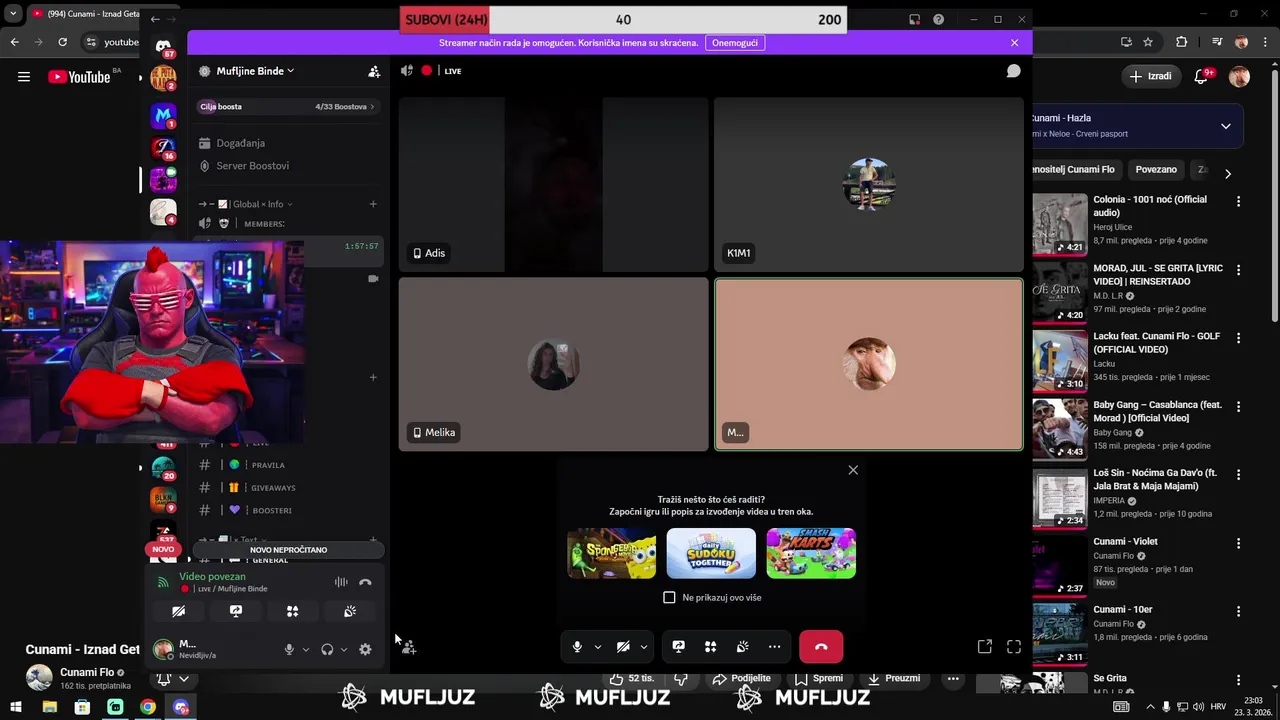The image size is (1280, 720).
Task: Share screen from the voice status panel
Action: coord(236,611)
